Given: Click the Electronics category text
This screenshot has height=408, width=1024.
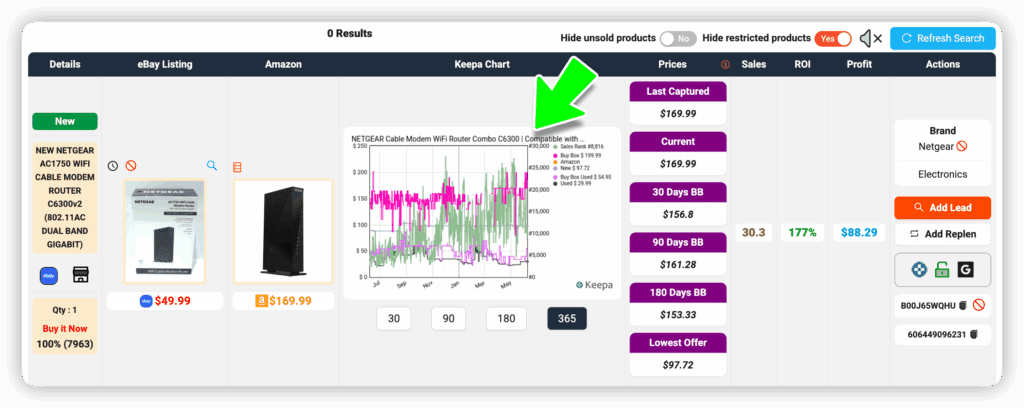Looking at the screenshot, I should 942,174.
